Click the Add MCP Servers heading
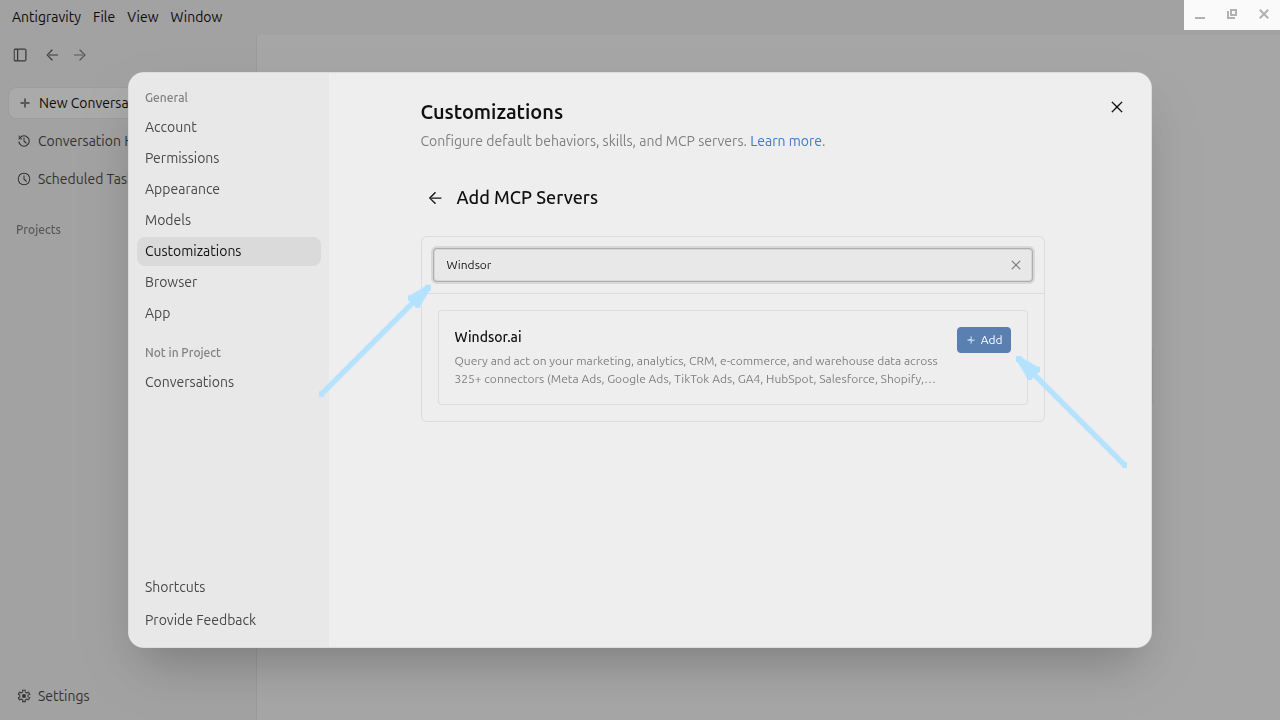The width and height of the screenshot is (1280, 720). pos(527,198)
